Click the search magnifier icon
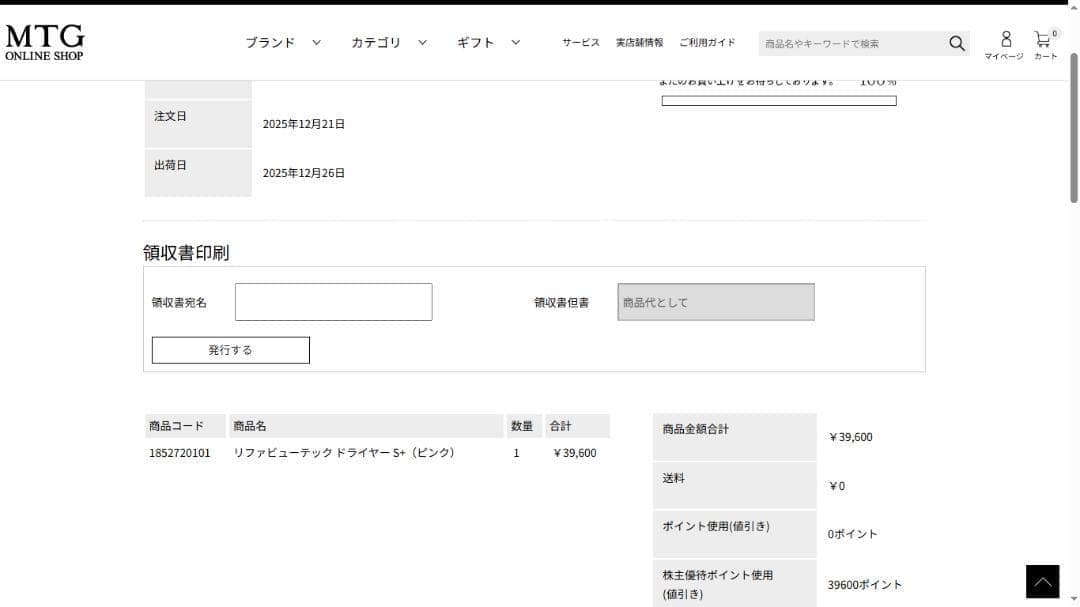Screen dimensions: 1080x607 pyautogui.click(x=956, y=43)
